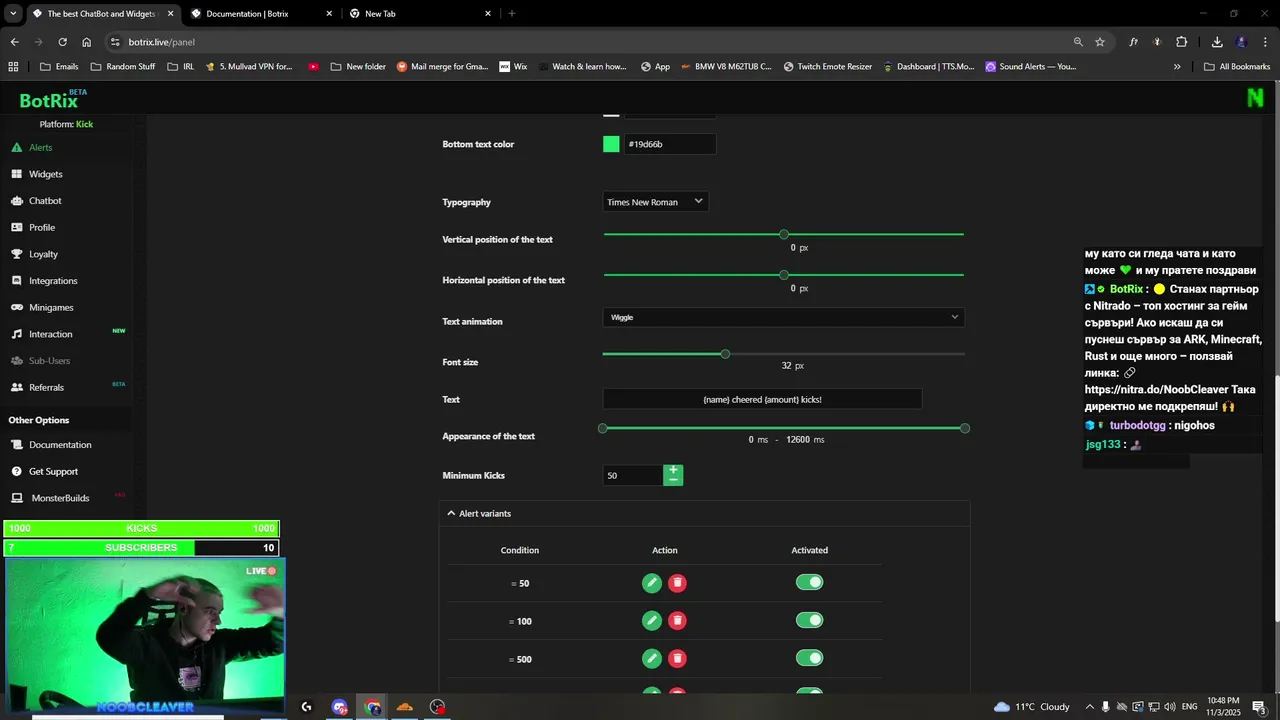1280x720 pixels.
Task: Open the Random Stuff bookmark folder
Action: pyautogui.click(x=122, y=67)
